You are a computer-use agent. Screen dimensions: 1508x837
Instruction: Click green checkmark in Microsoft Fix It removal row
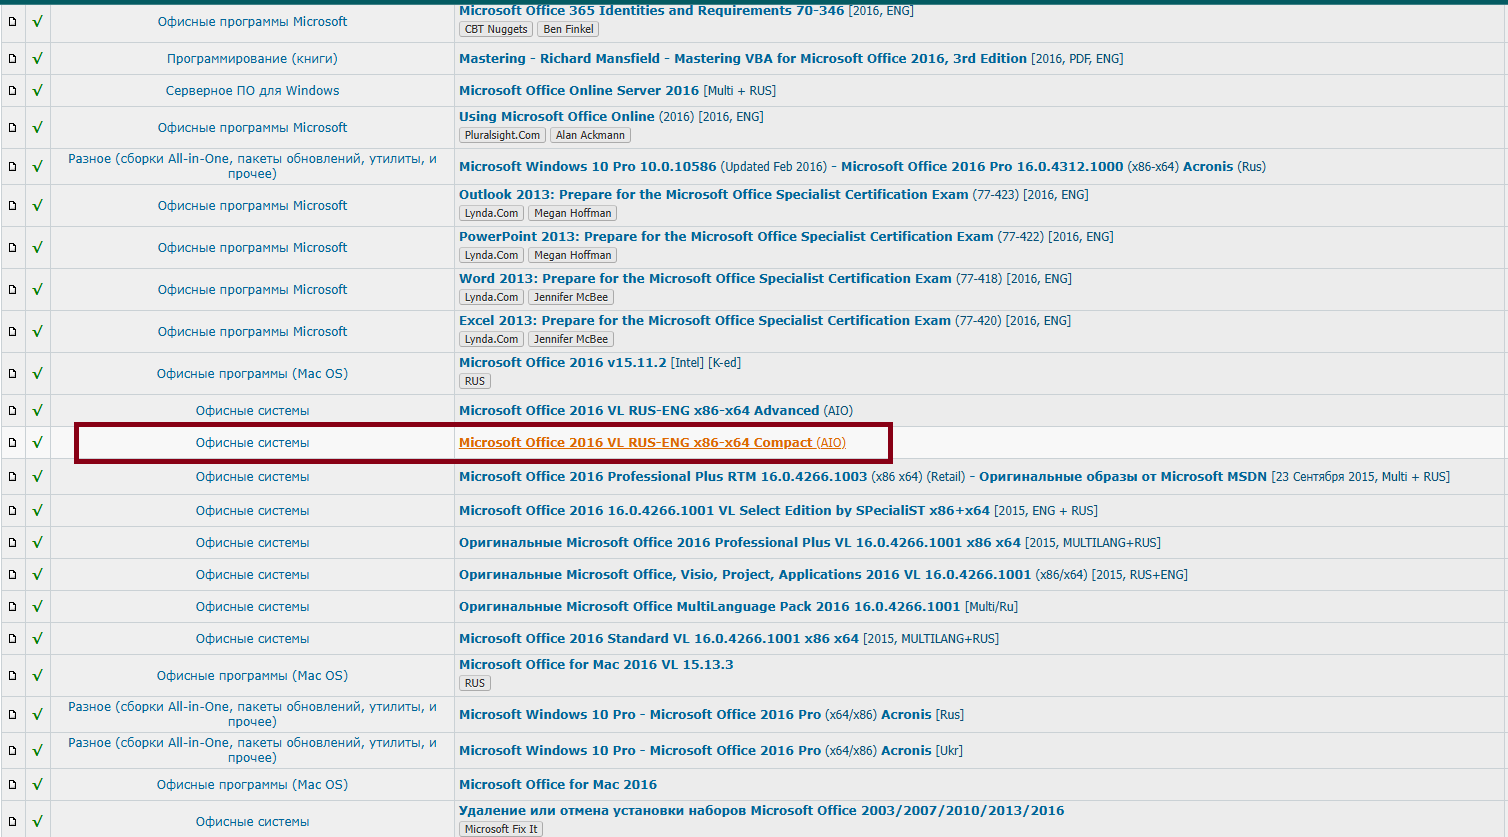pyautogui.click(x=37, y=821)
